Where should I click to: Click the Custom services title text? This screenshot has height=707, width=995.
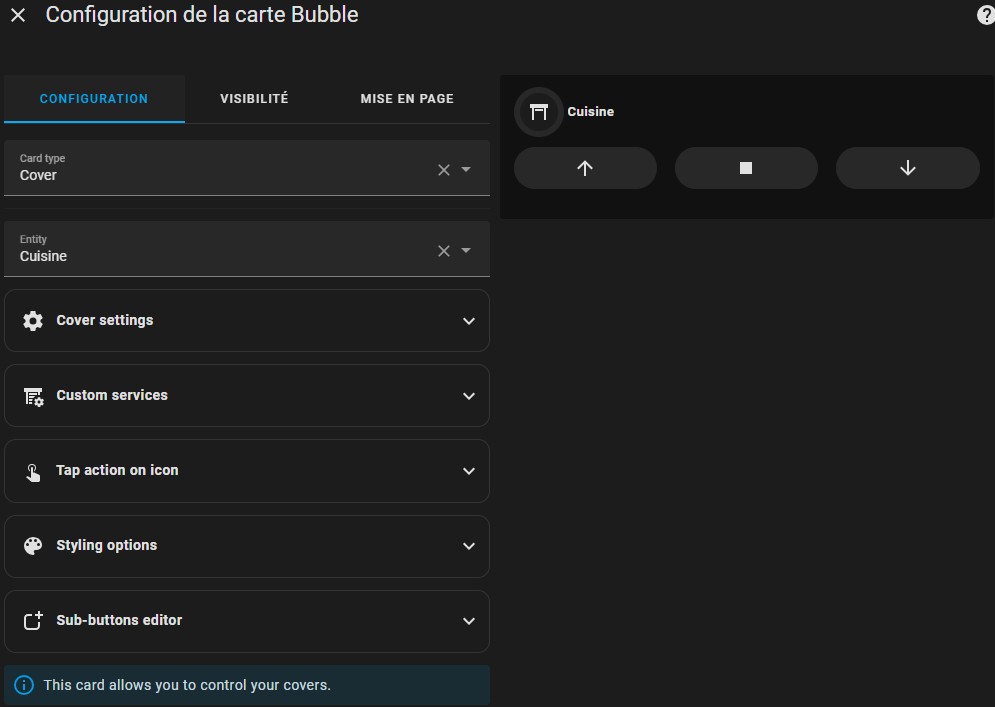(112, 395)
